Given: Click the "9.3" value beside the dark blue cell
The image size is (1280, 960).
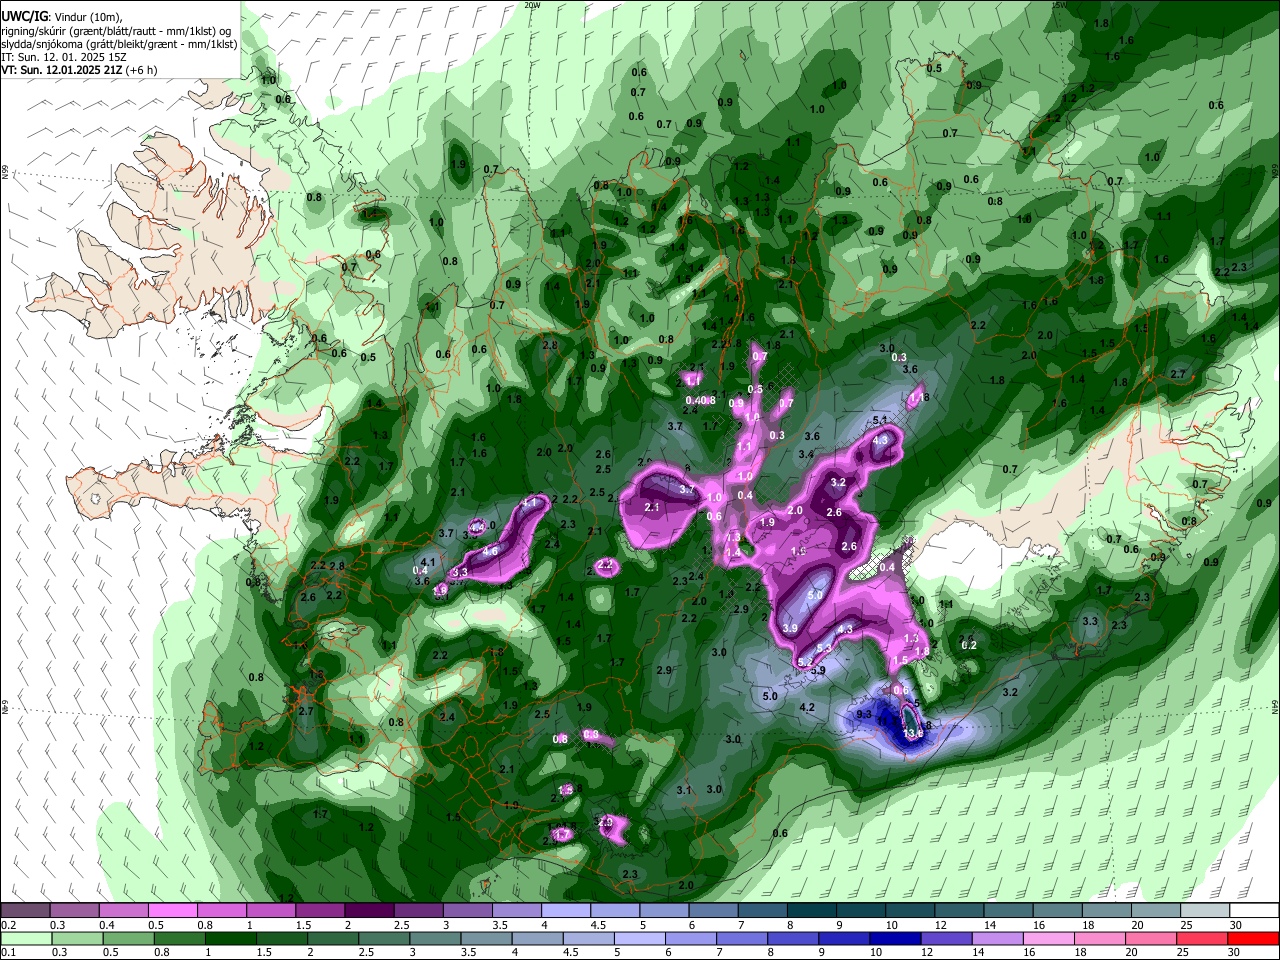Looking at the screenshot, I should tap(864, 715).
